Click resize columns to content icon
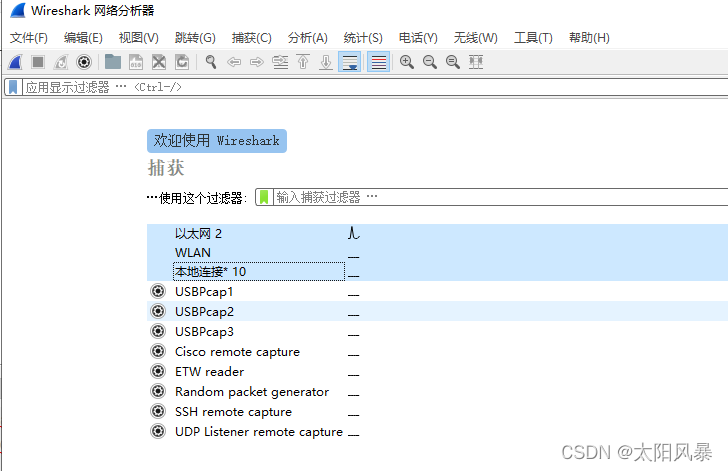Screen dimensions: 728x471 click(x=476, y=62)
